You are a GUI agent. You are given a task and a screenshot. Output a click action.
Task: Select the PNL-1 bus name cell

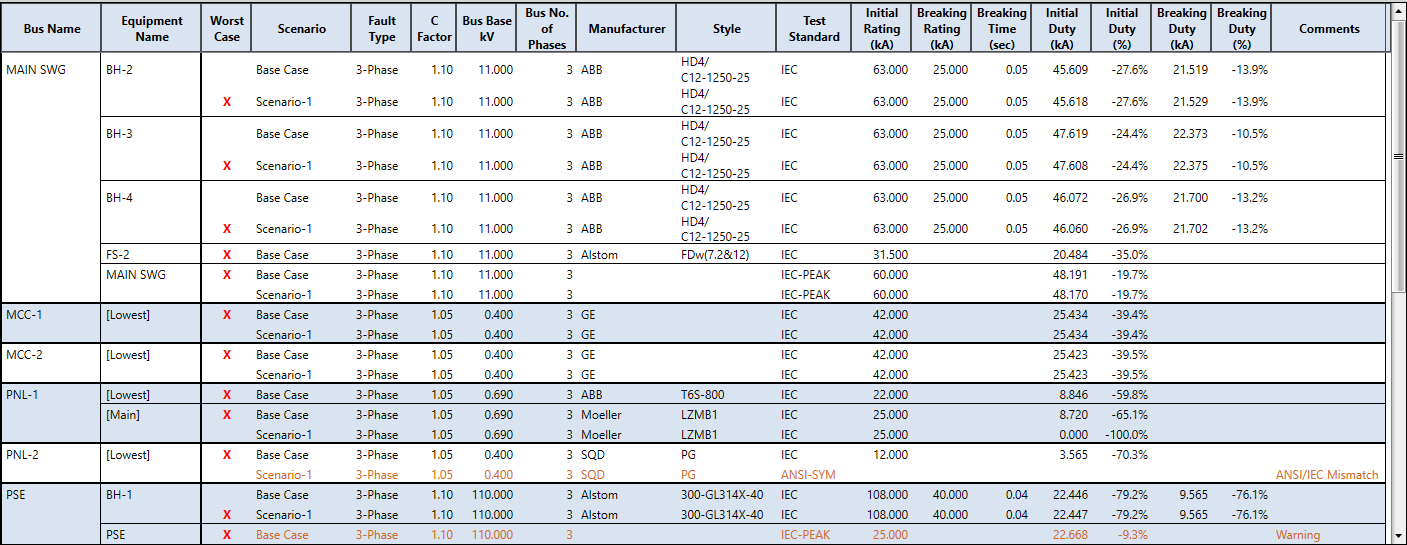[x=52, y=414]
